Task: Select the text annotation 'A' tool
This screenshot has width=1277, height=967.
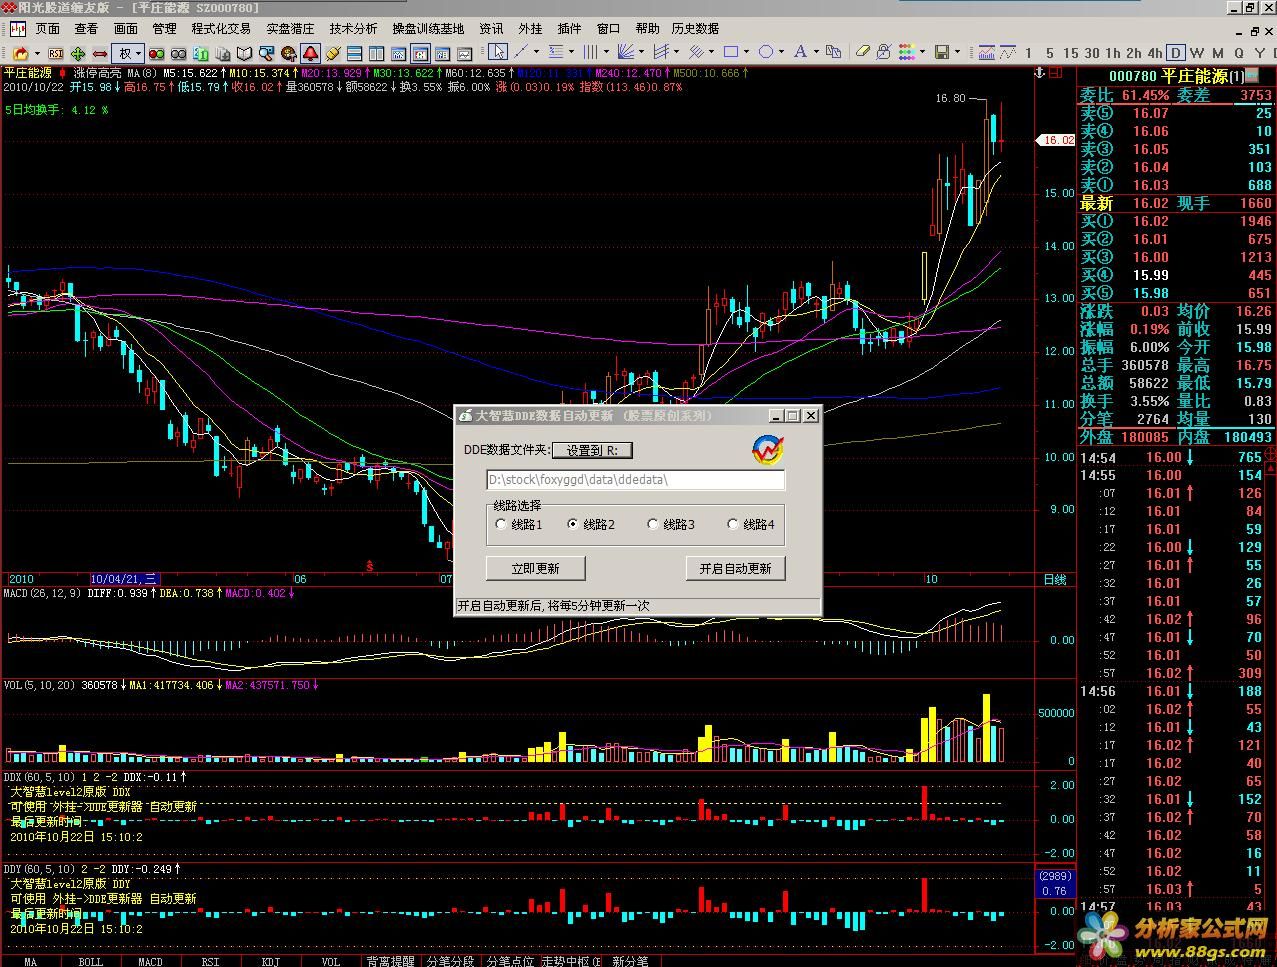Action: 800,52
